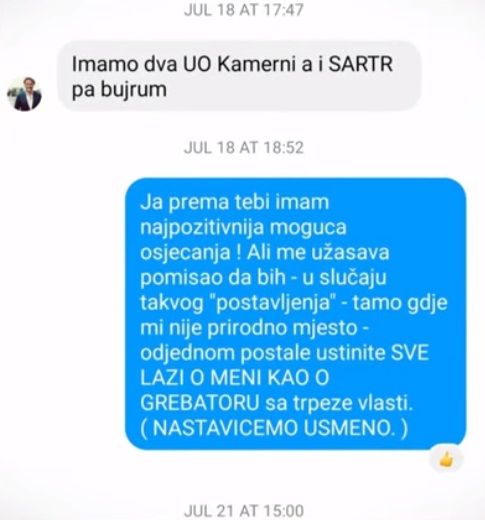Click the word "GREBATORU" in blue message

click(200, 403)
